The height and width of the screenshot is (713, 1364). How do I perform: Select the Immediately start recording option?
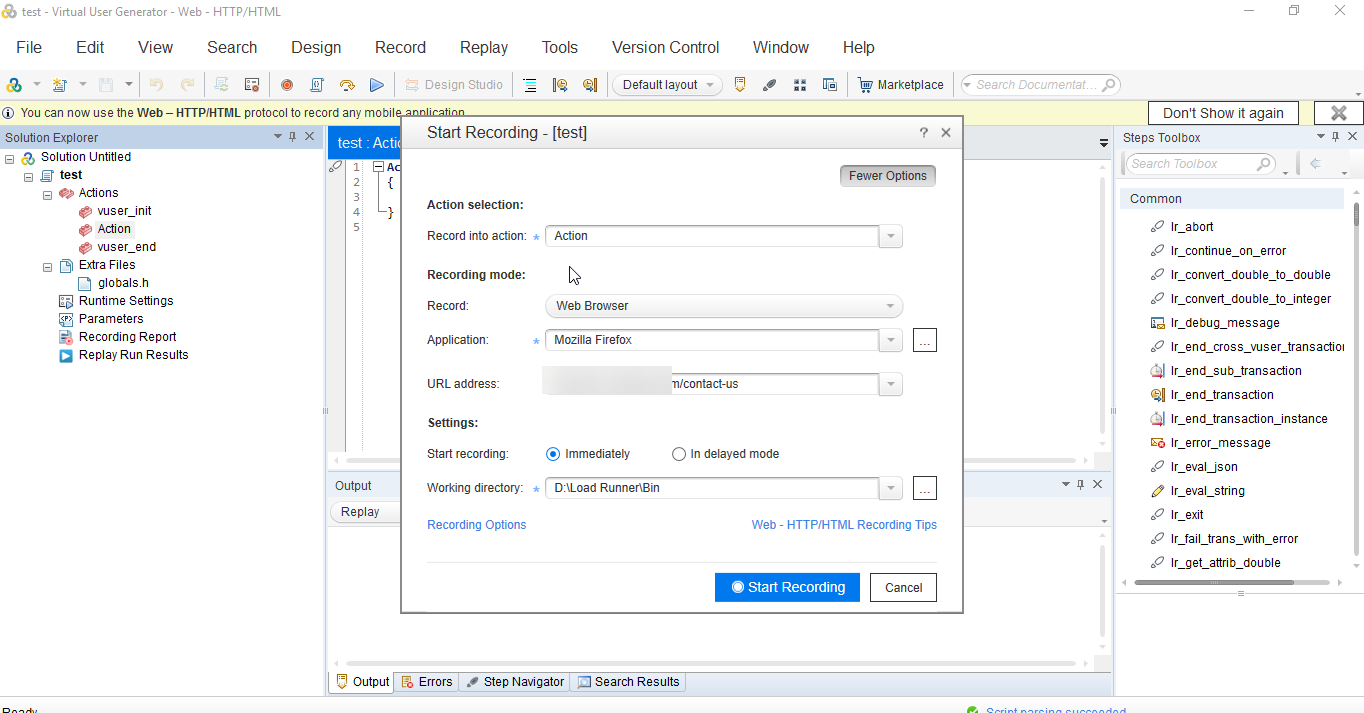[553, 453]
